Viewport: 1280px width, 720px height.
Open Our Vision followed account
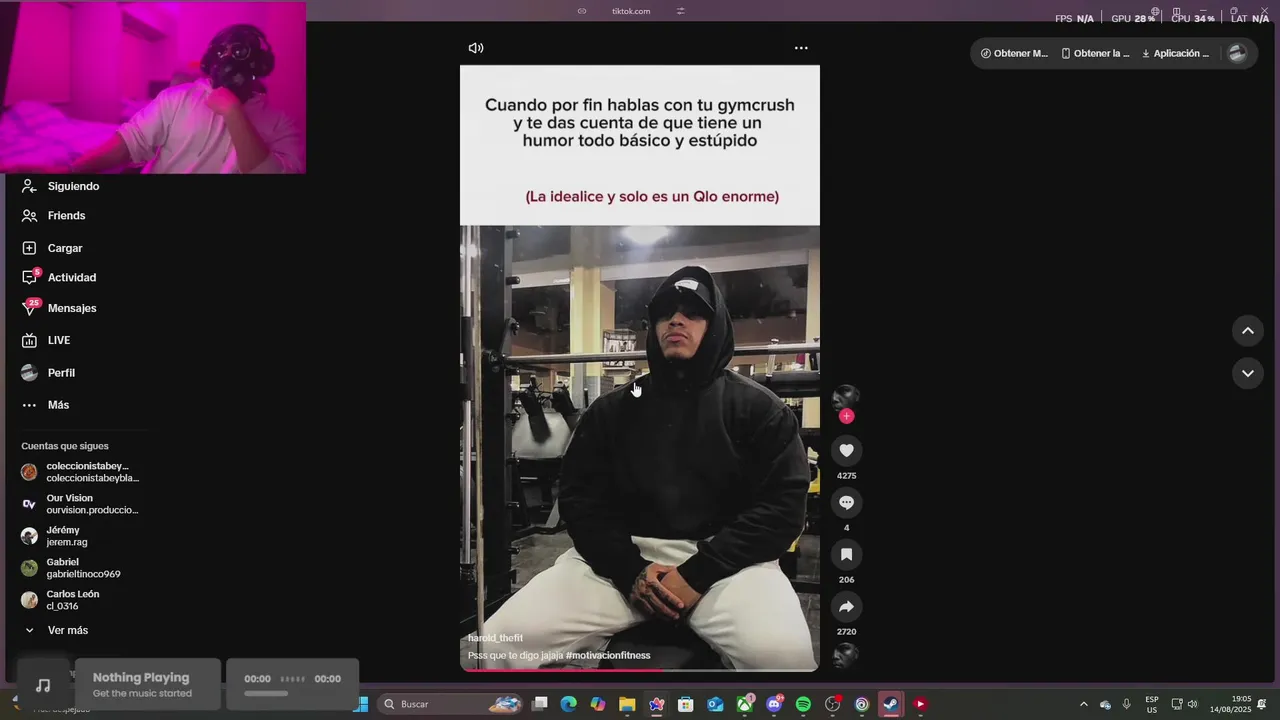[82, 504]
